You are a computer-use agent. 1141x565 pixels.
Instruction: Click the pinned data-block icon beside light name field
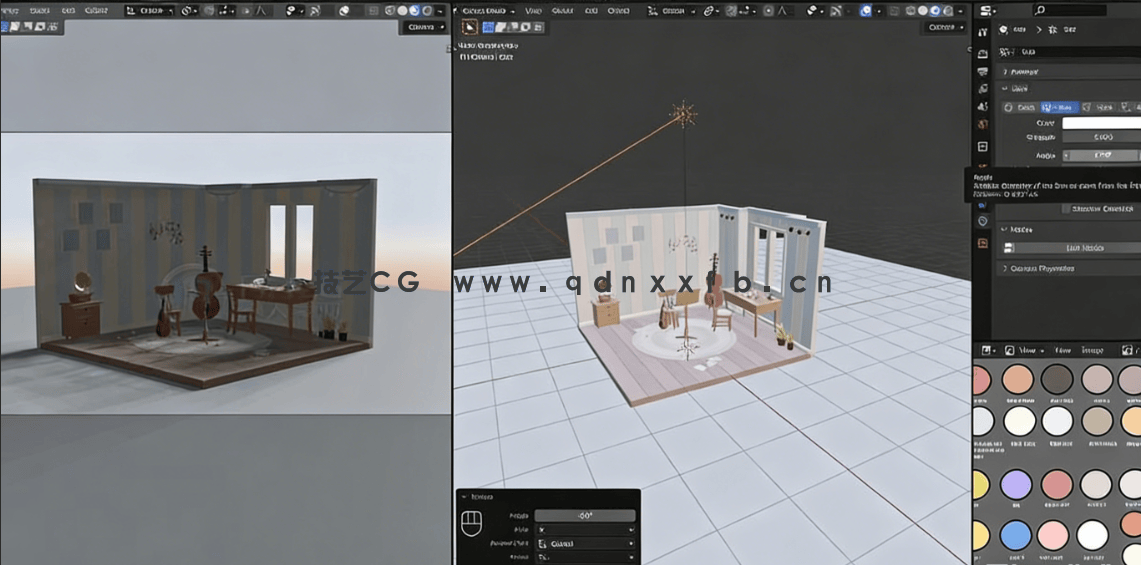(1007, 52)
